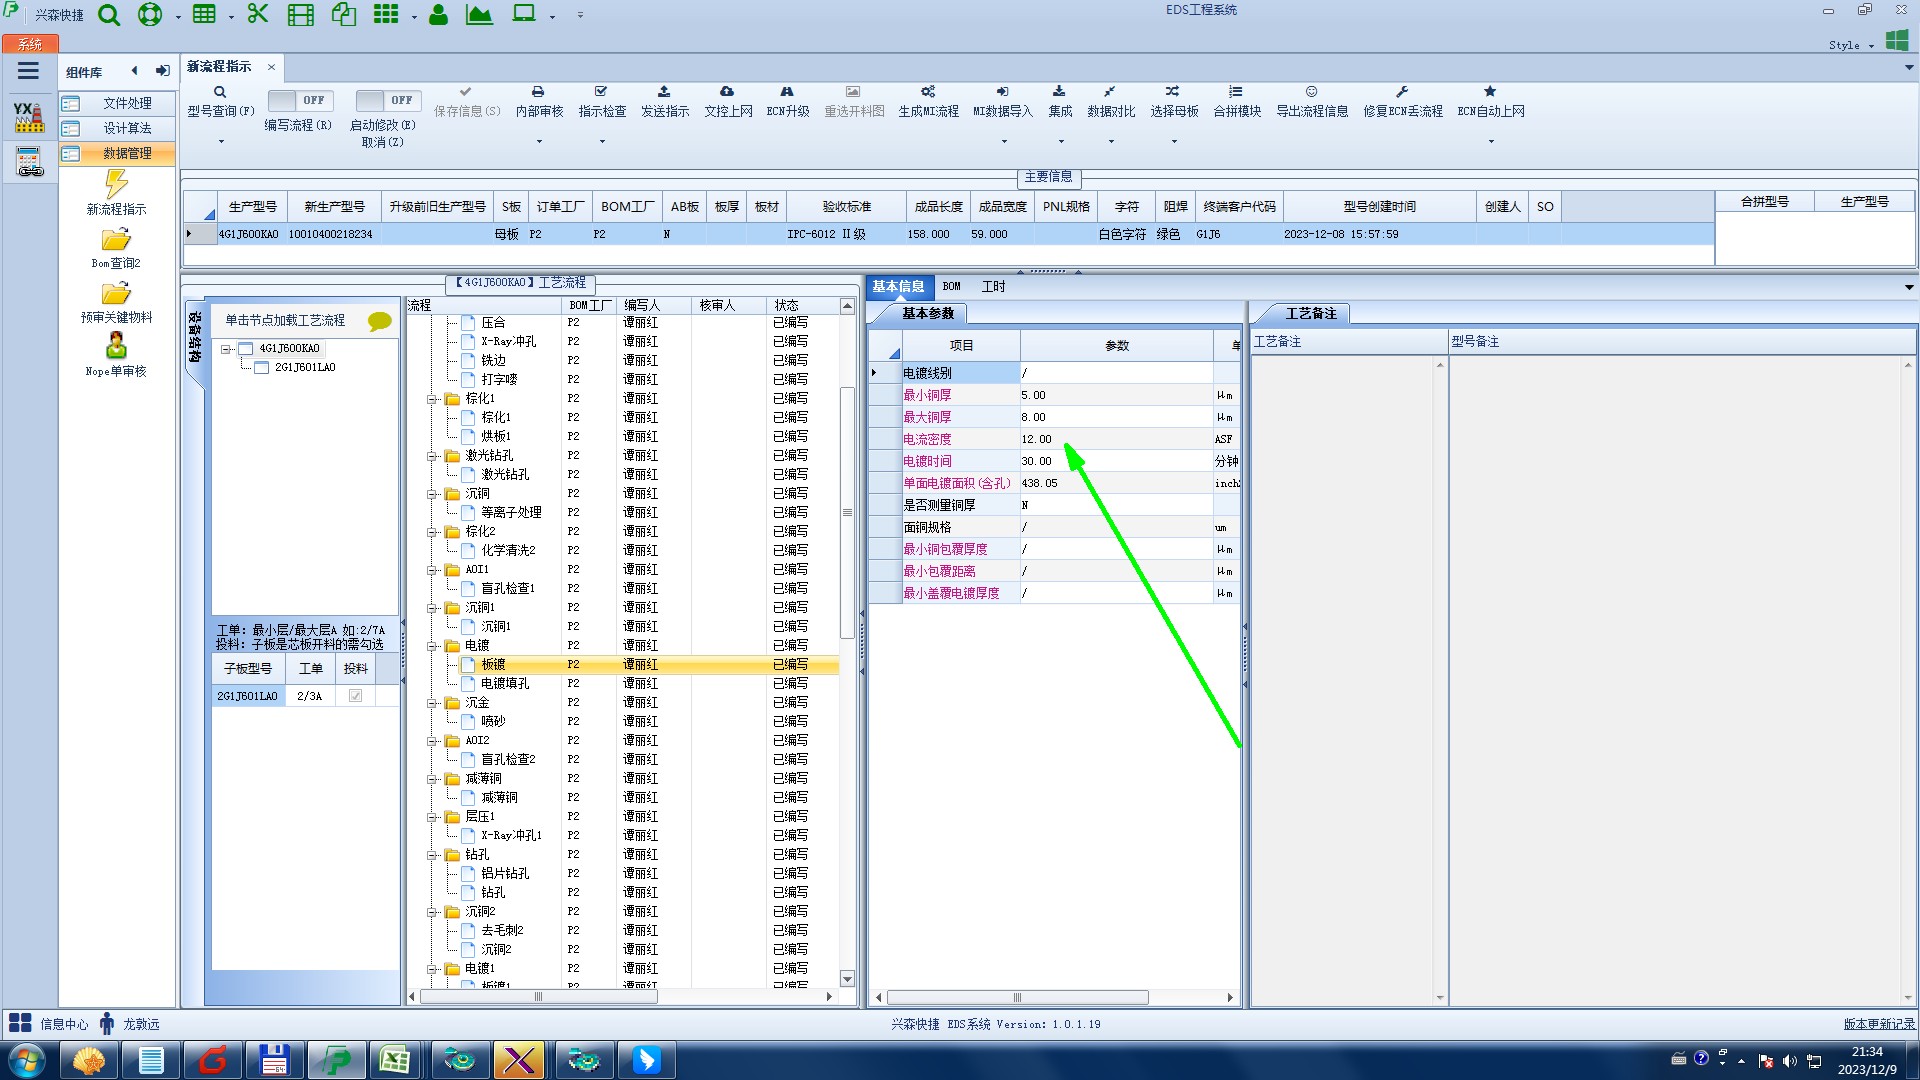
Task: Click the ECN升级 toolbar icon
Action: [787, 92]
